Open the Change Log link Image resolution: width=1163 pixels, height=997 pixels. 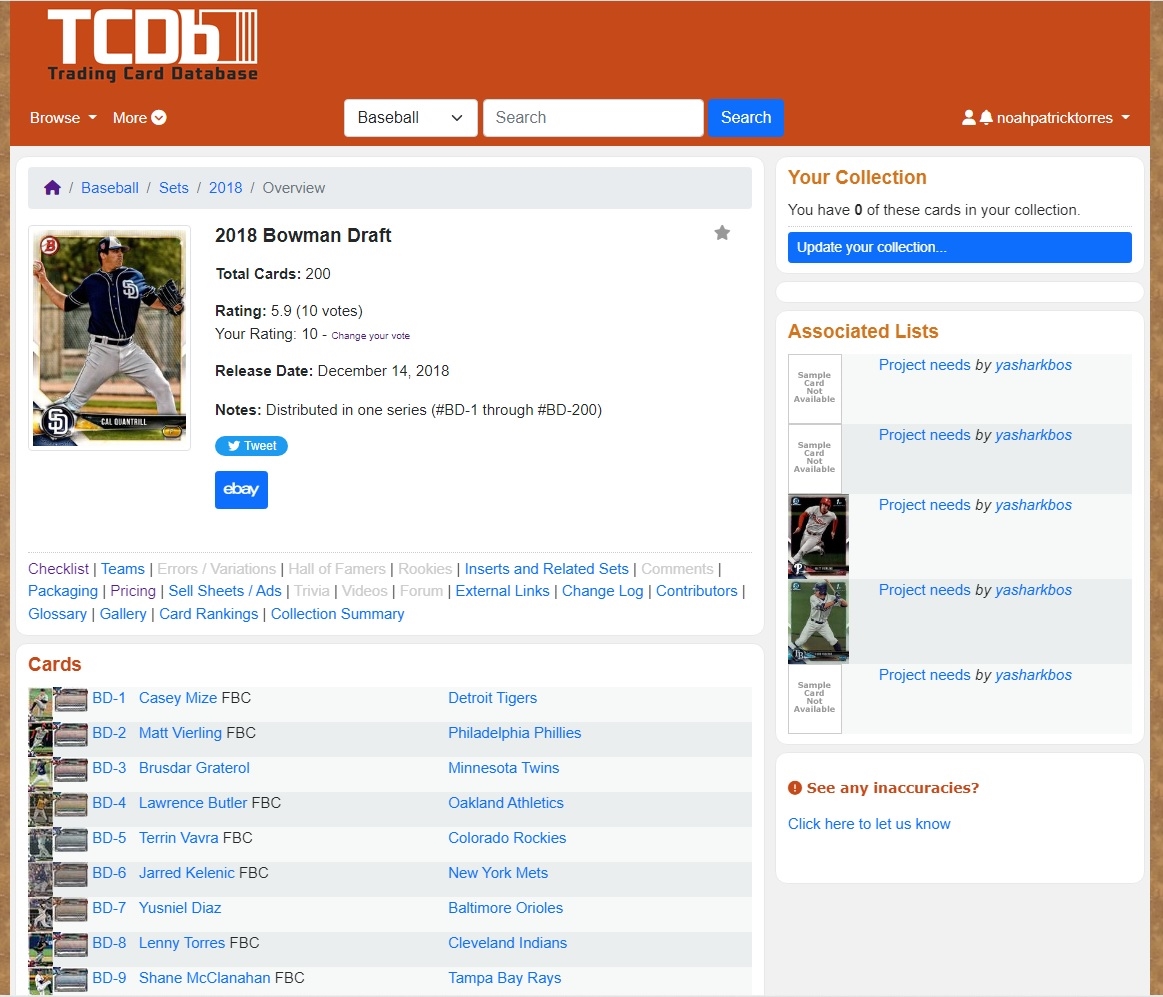coord(602,591)
